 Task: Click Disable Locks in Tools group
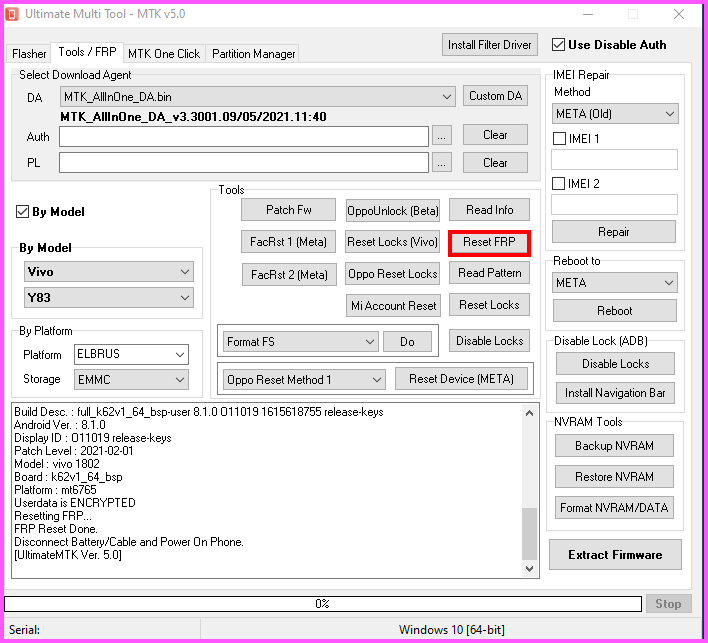[x=489, y=341]
